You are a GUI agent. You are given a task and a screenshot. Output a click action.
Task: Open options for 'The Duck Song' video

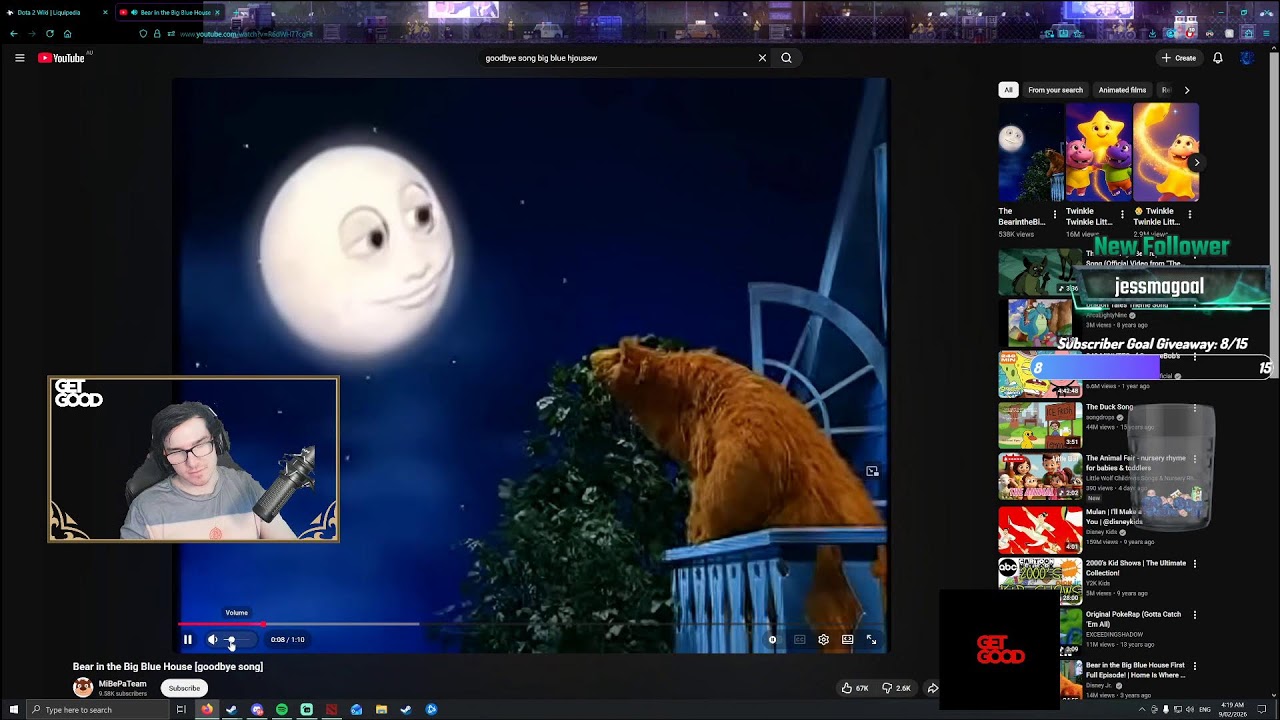pos(1194,409)
